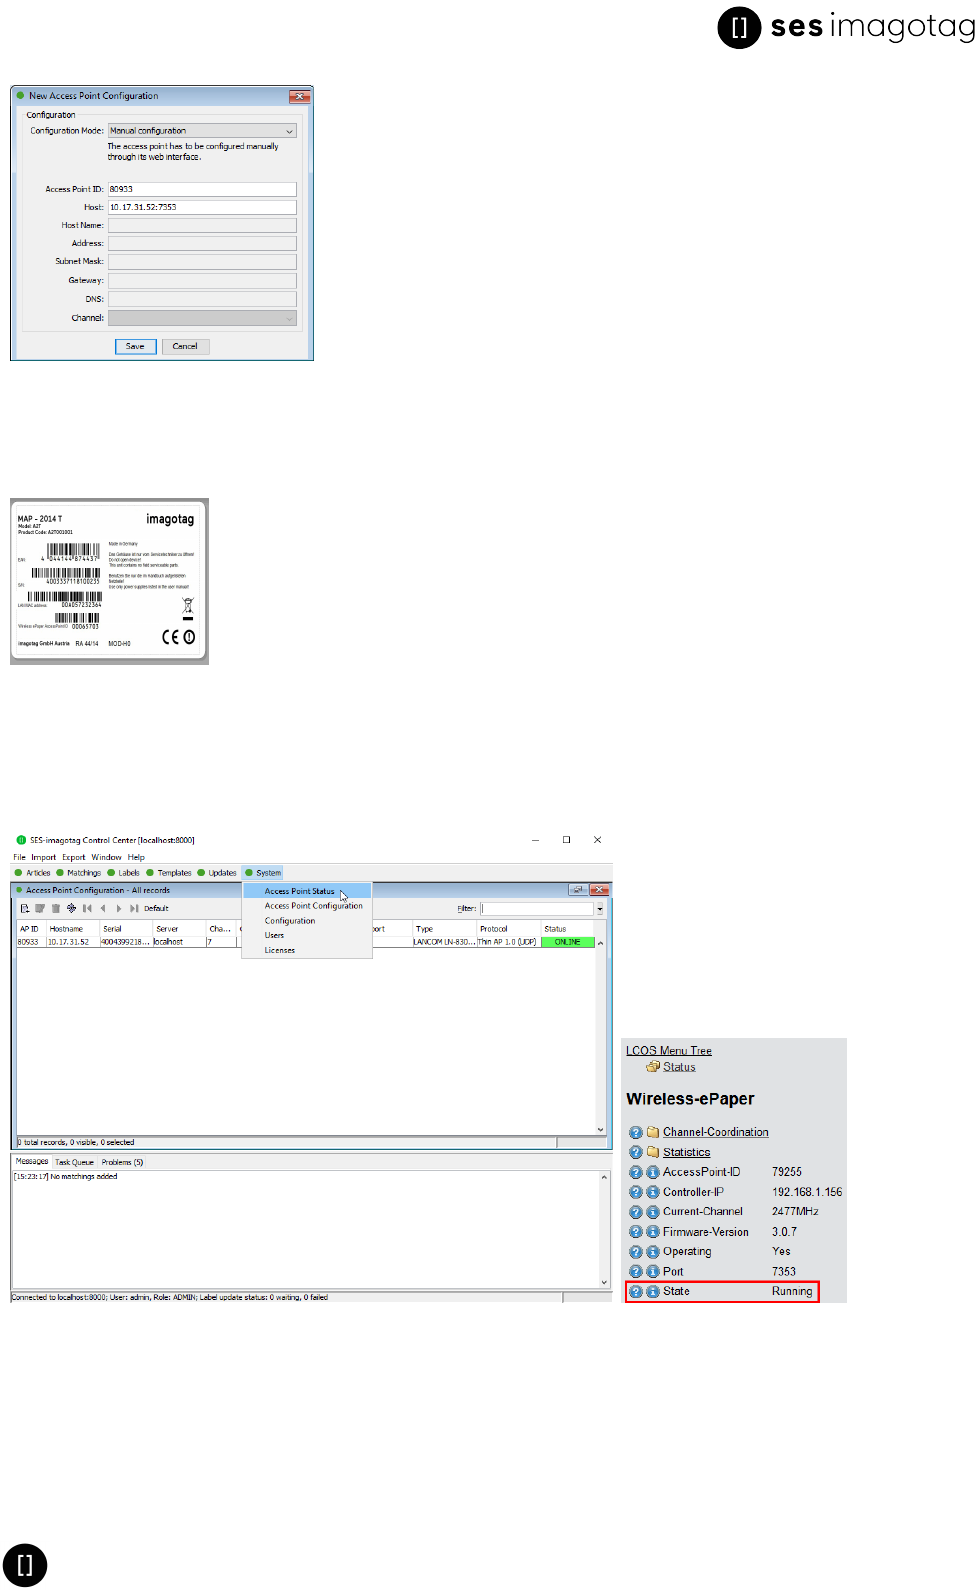Open the Statistics link
This screenshot has width=980, height=1590.
pos(687,1152)
